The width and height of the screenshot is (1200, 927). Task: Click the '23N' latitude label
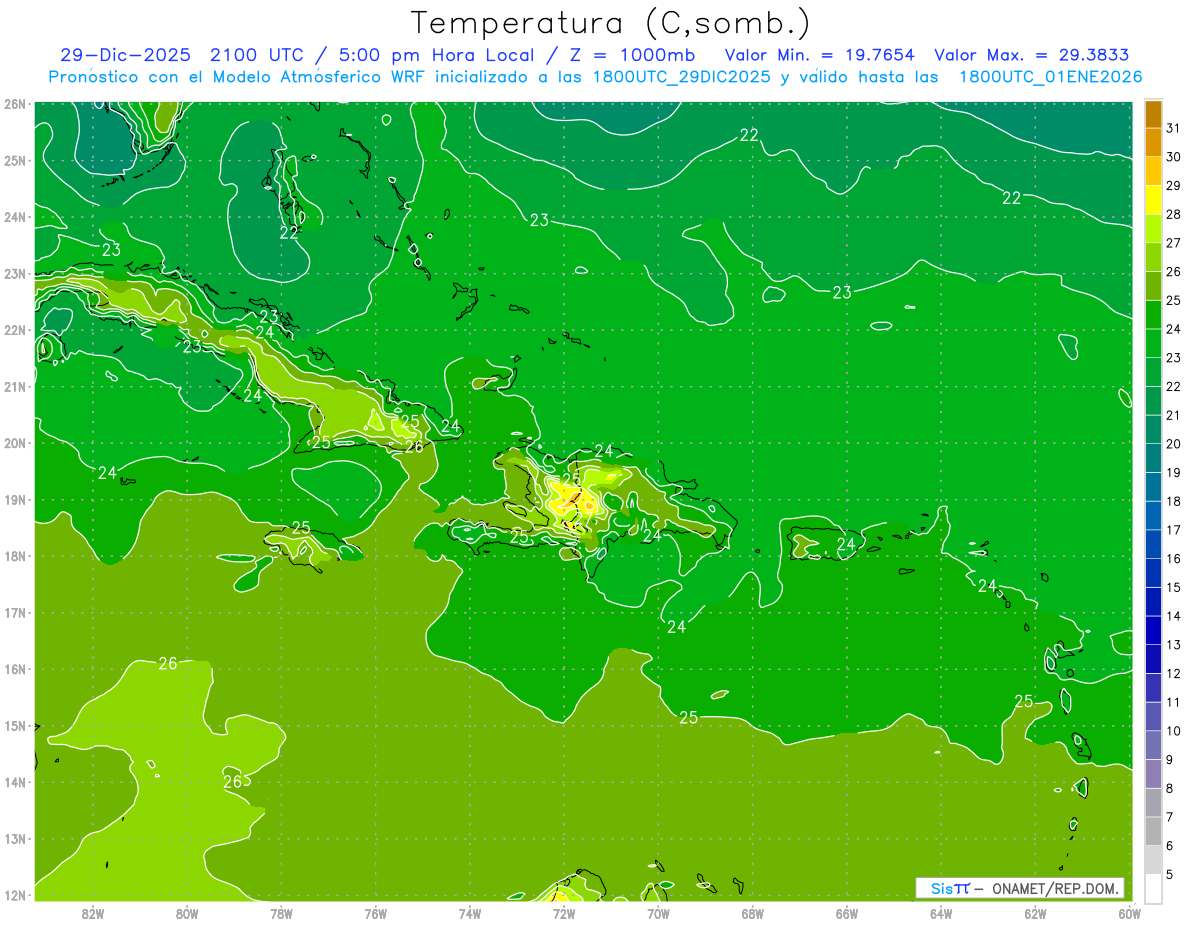(x=15, y=273)
